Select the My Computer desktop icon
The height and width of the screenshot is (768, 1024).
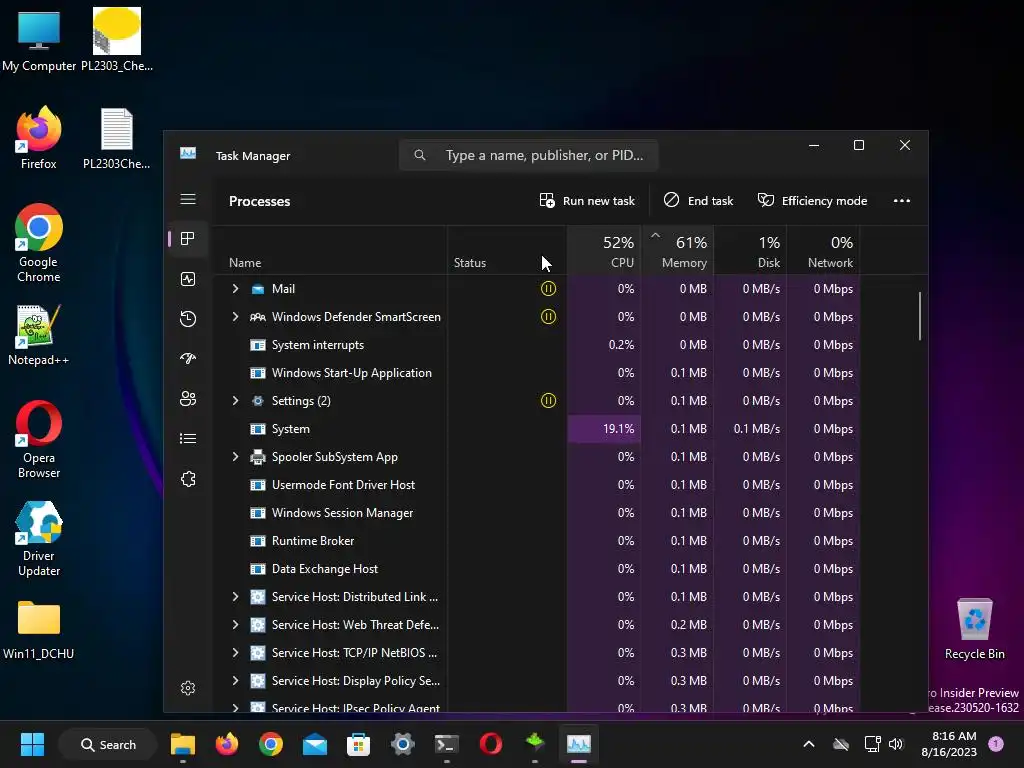click(39, 40)
